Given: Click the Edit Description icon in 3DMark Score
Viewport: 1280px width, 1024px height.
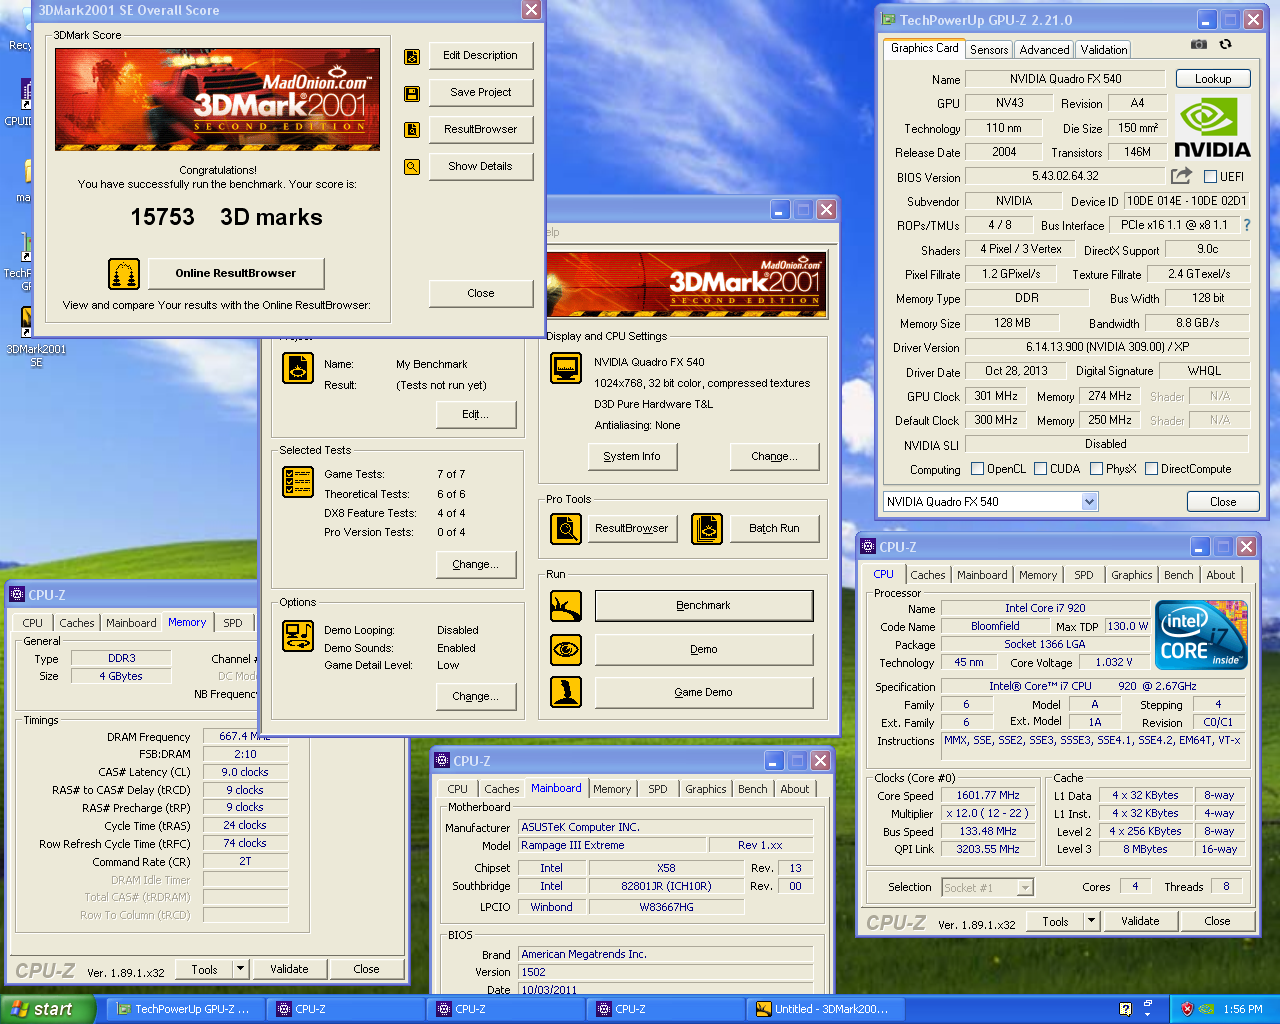Looking at the screenshot, I should pos(412,57).
